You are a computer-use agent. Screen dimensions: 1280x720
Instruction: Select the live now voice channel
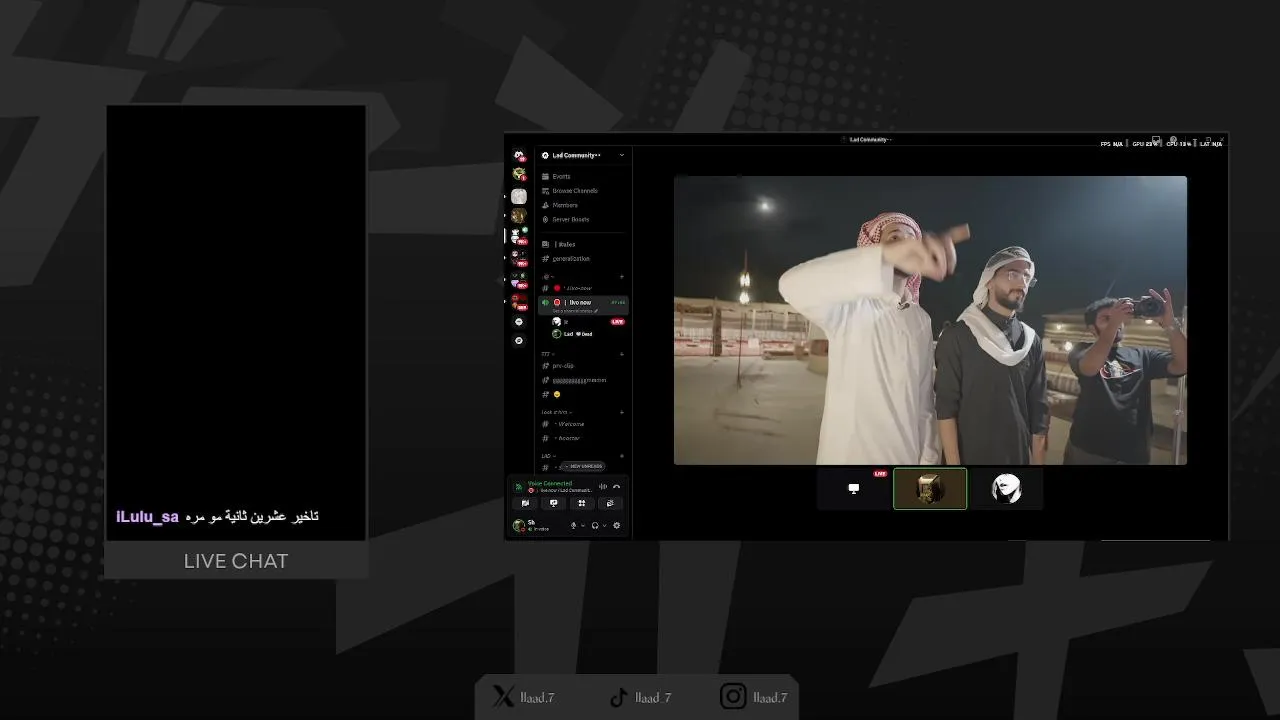[x=583, y=305]
